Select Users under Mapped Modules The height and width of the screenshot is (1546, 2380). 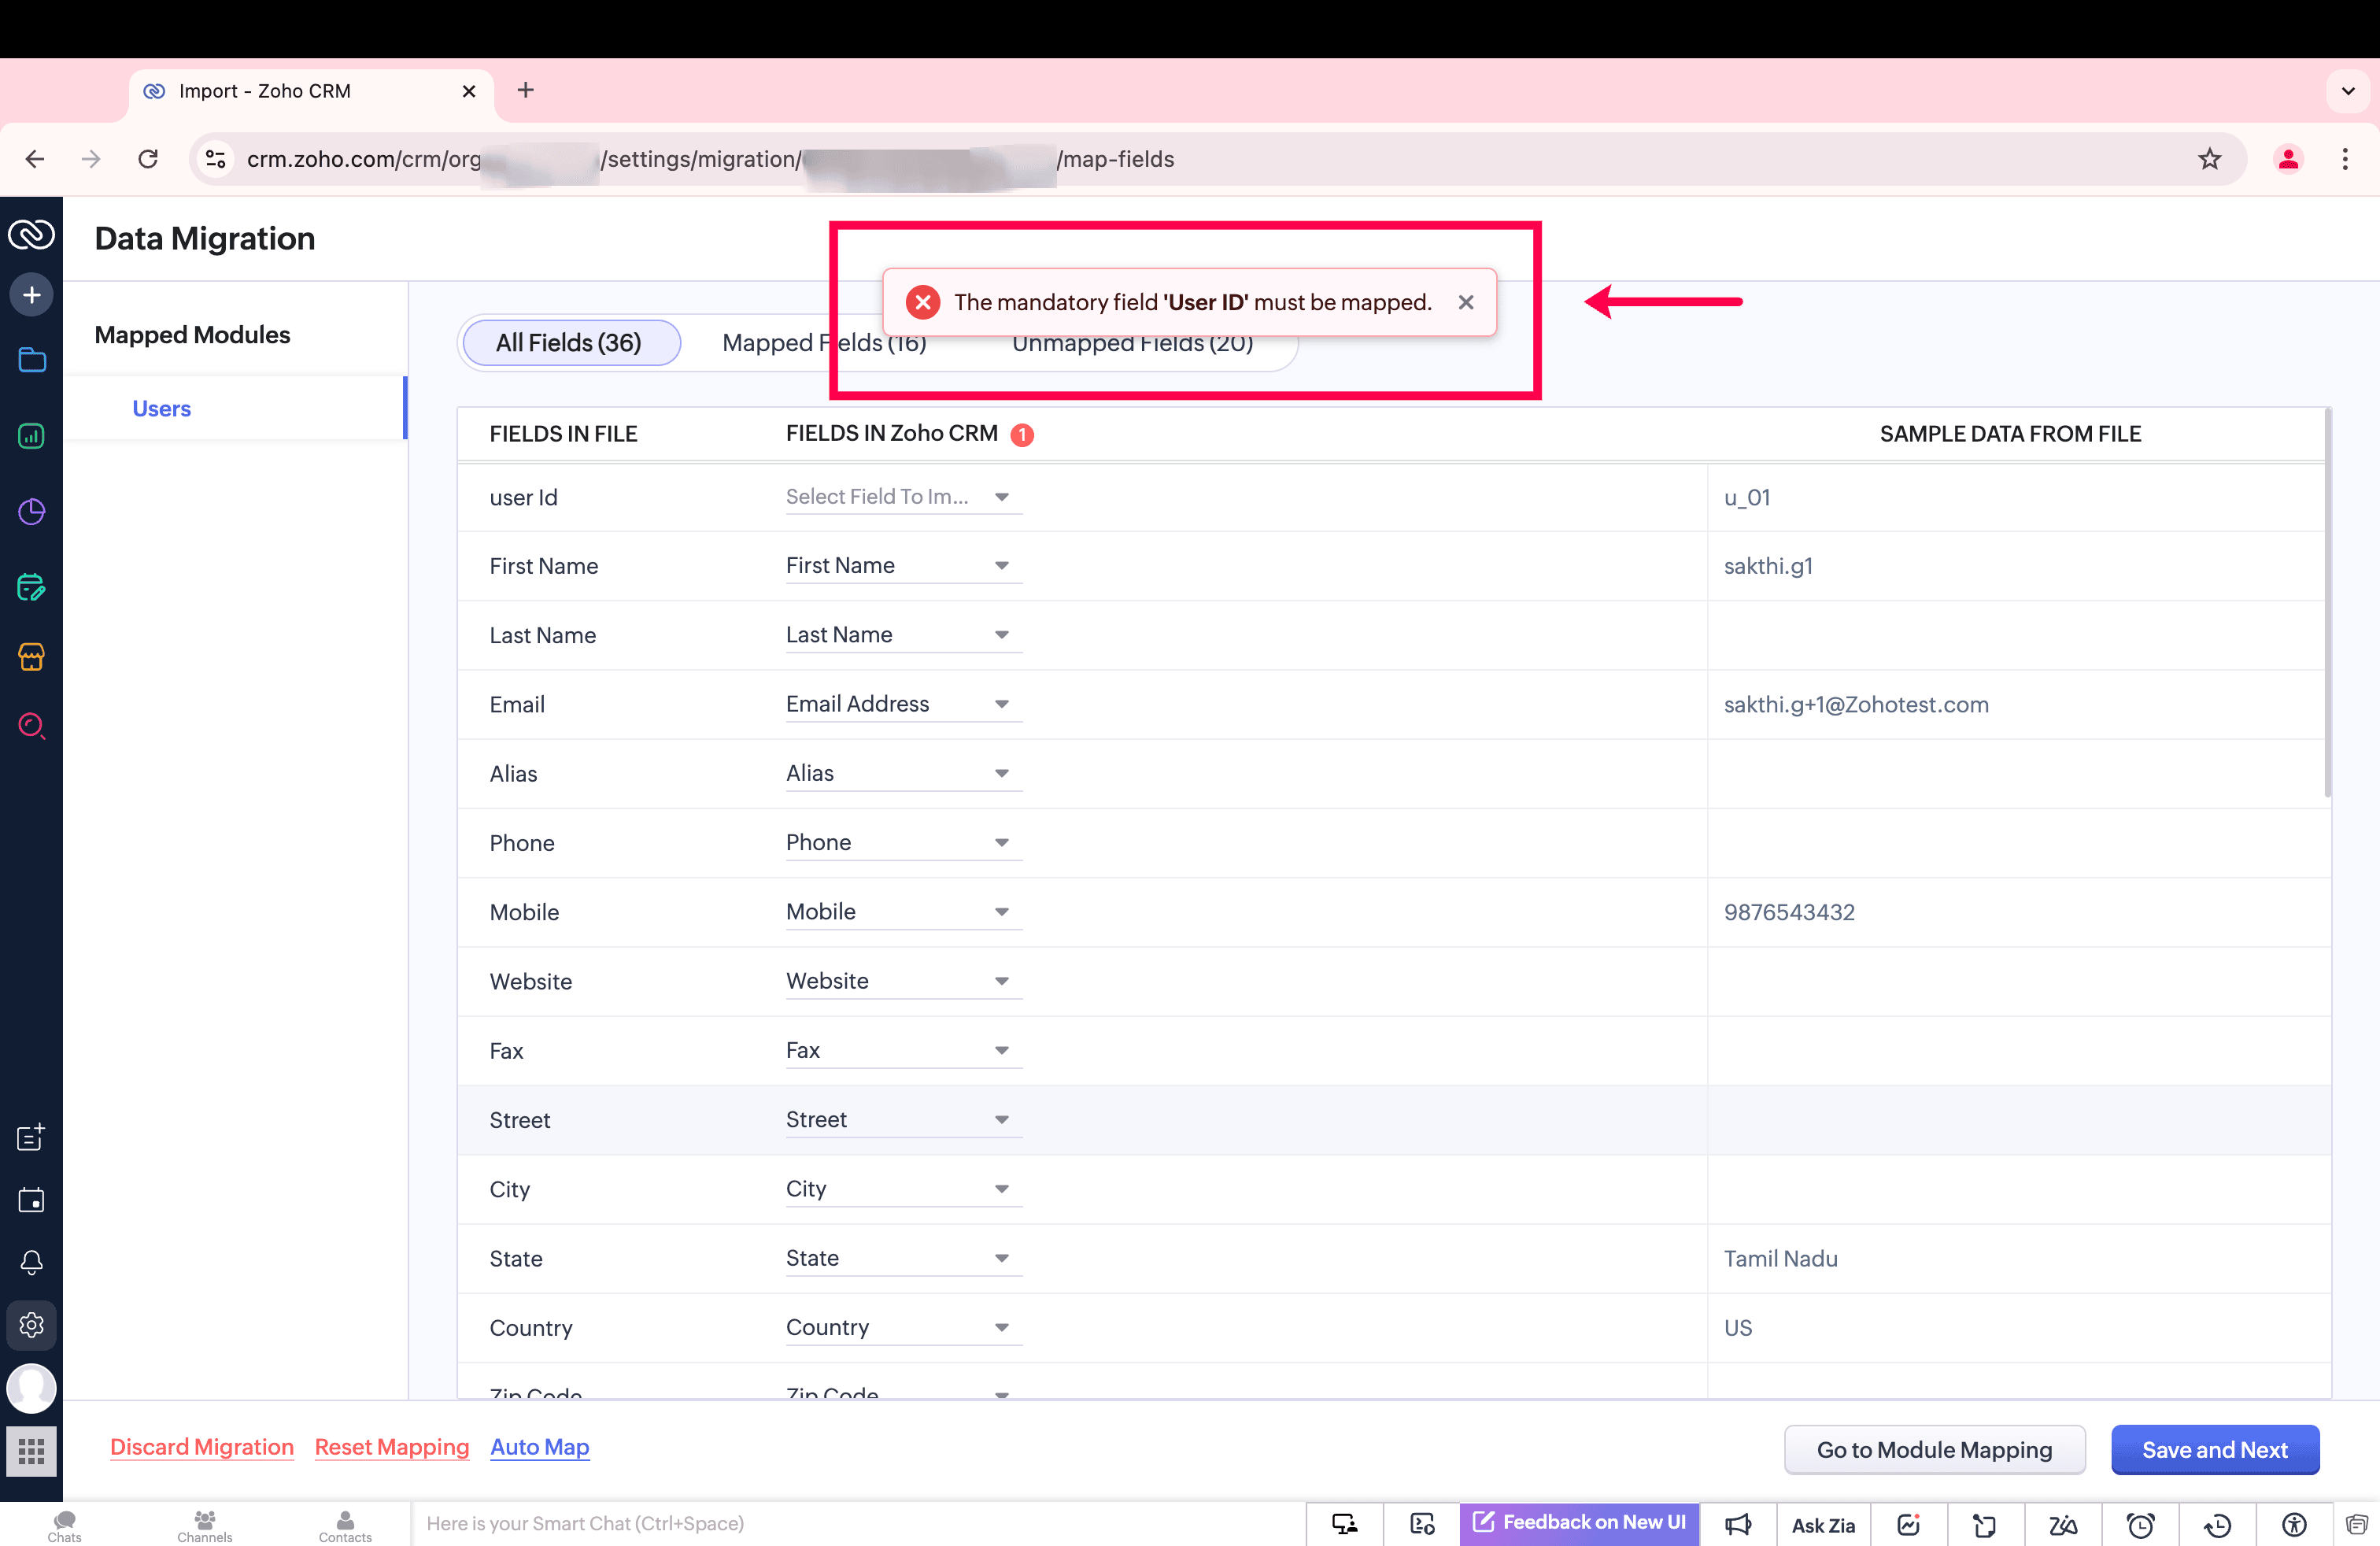161,408
